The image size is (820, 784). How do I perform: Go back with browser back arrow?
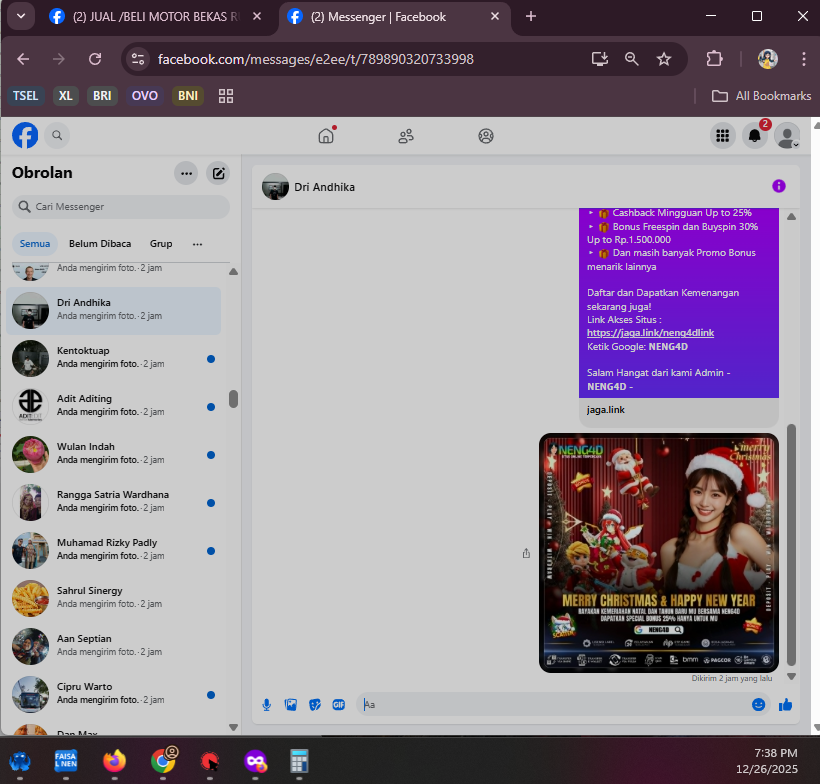[x=23, y=59]
